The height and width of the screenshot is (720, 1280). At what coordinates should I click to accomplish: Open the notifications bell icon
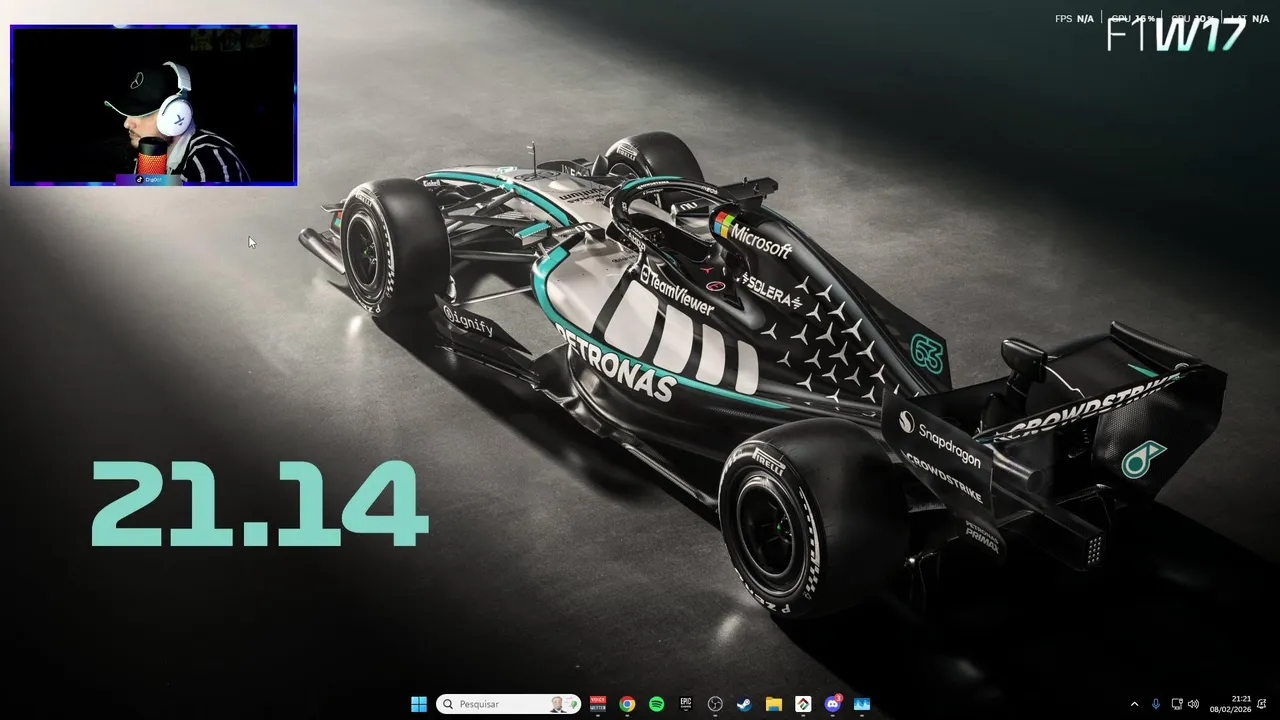point(1262,704)
